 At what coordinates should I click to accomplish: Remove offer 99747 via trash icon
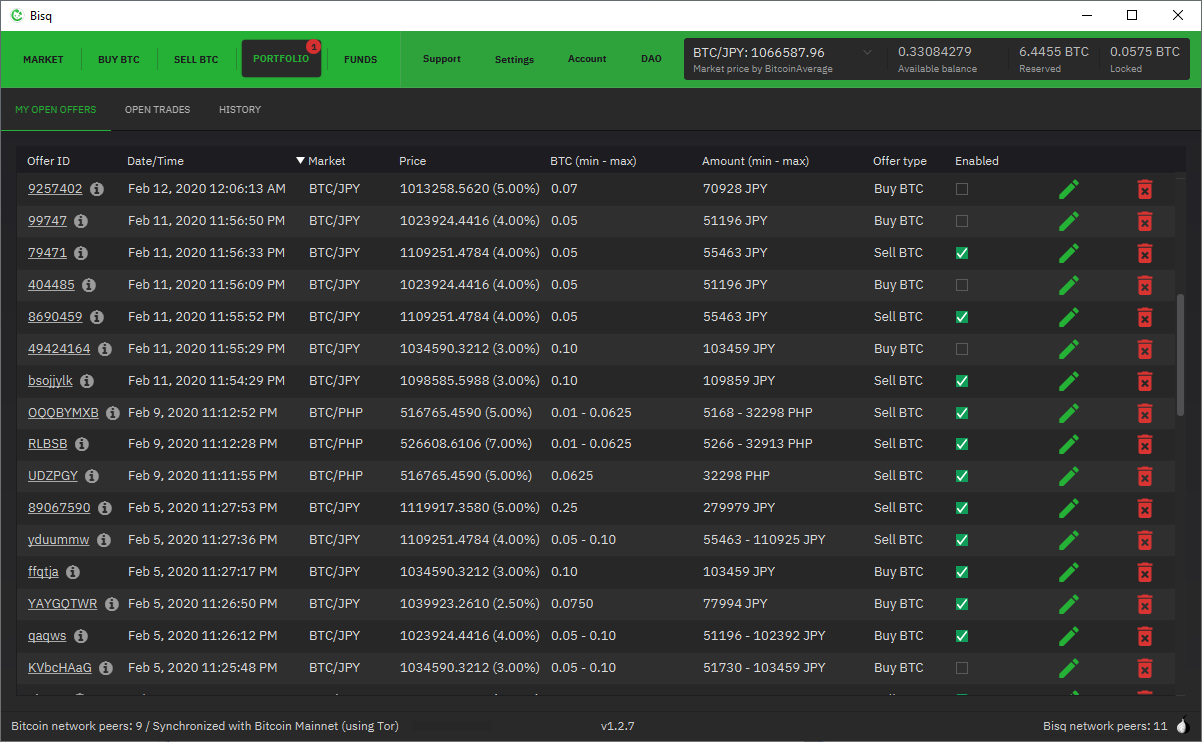tap(1145, 221)
